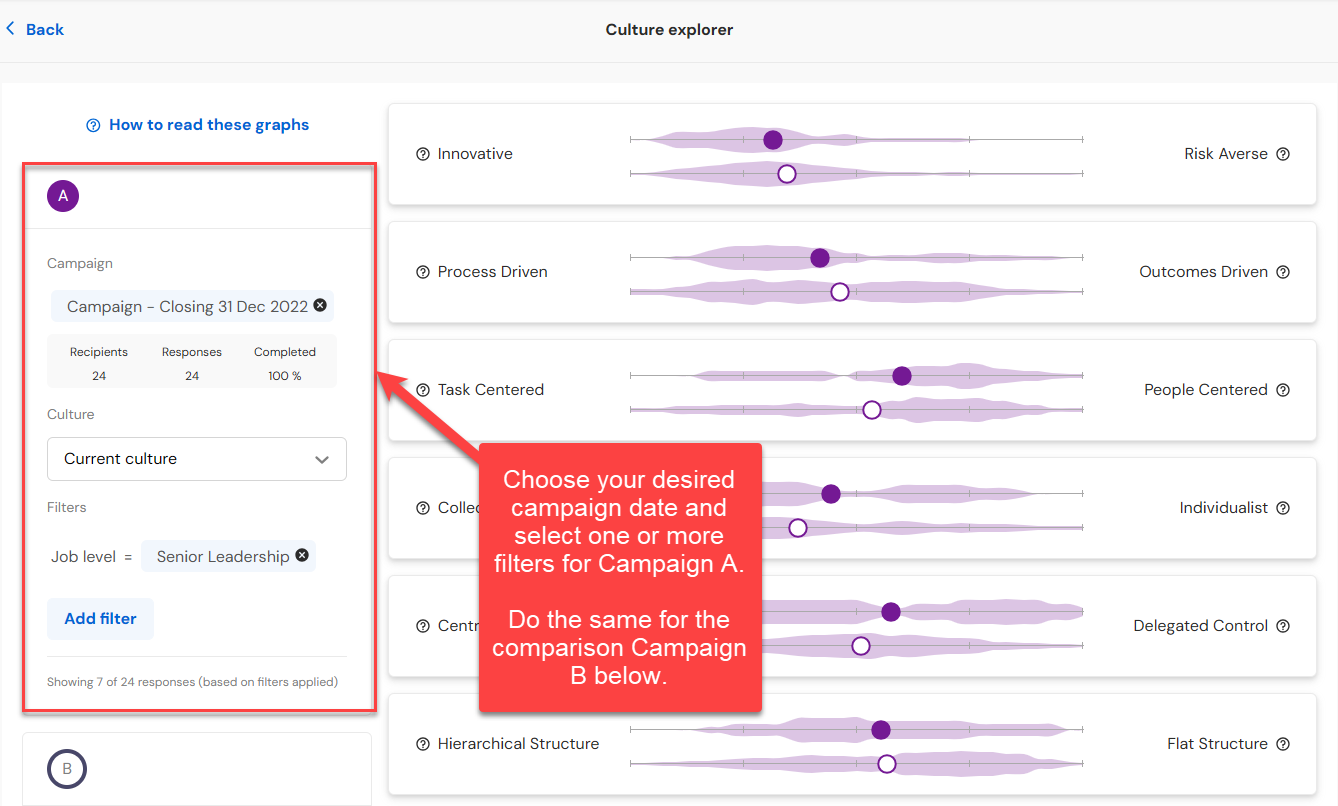Open help icon next to Flat Structure
The height and width of the screenshot is (806, 1338).
(1283, 744)
